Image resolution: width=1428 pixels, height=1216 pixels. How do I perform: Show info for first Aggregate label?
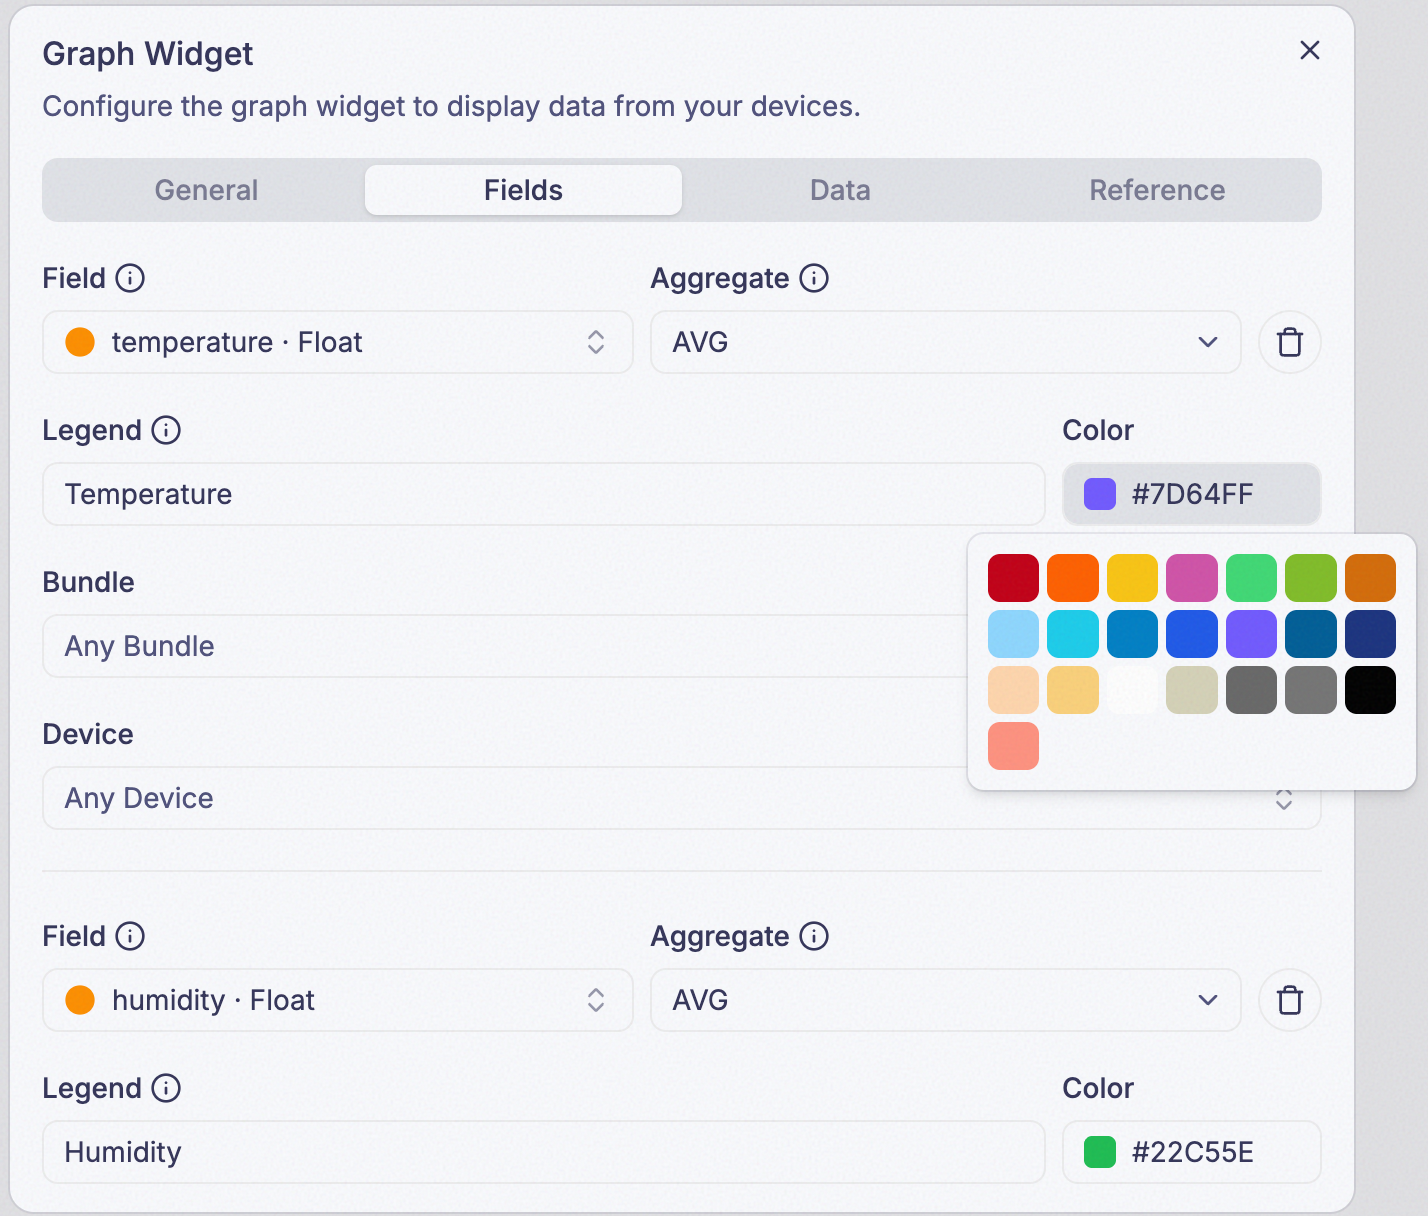point(814,278)
